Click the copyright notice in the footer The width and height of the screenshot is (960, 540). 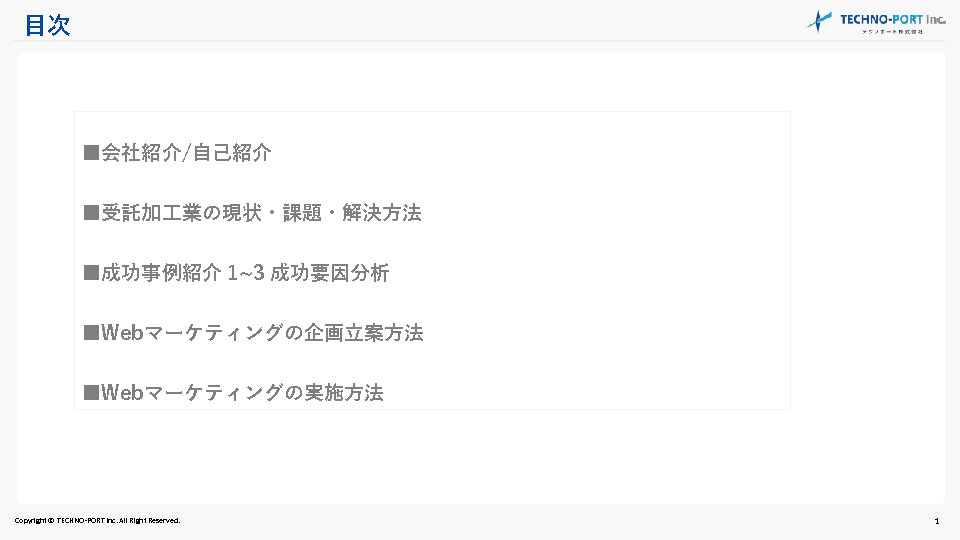pos(97,520)
